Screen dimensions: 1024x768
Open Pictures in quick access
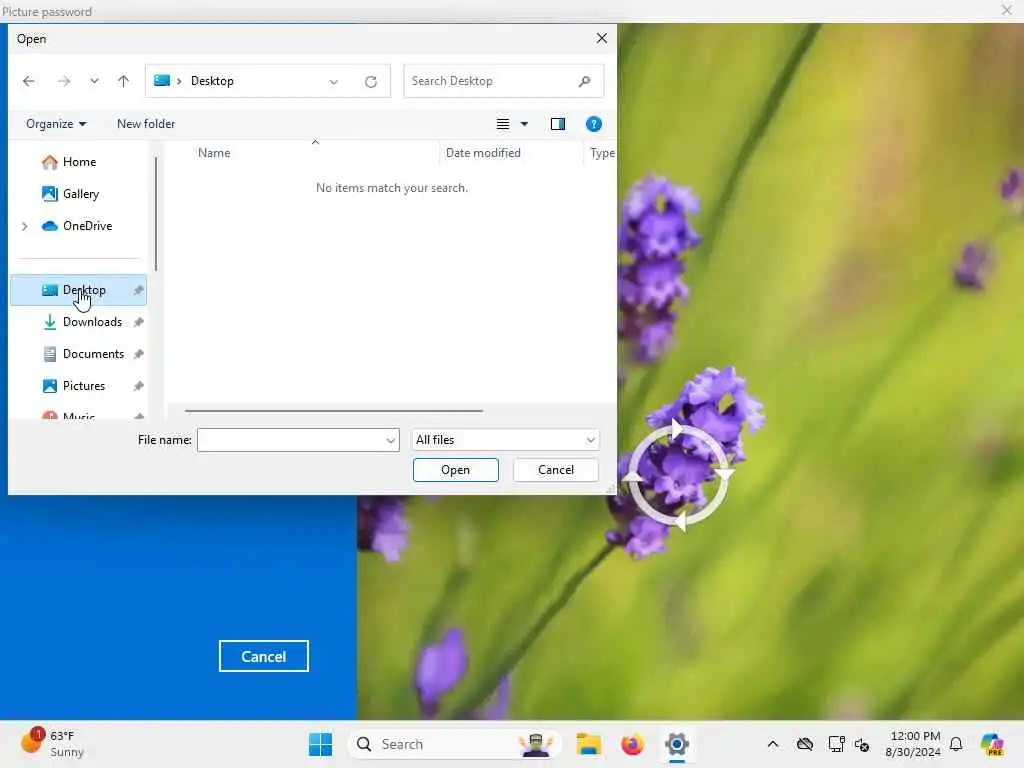pyautogui.click(x=84, y=386)
